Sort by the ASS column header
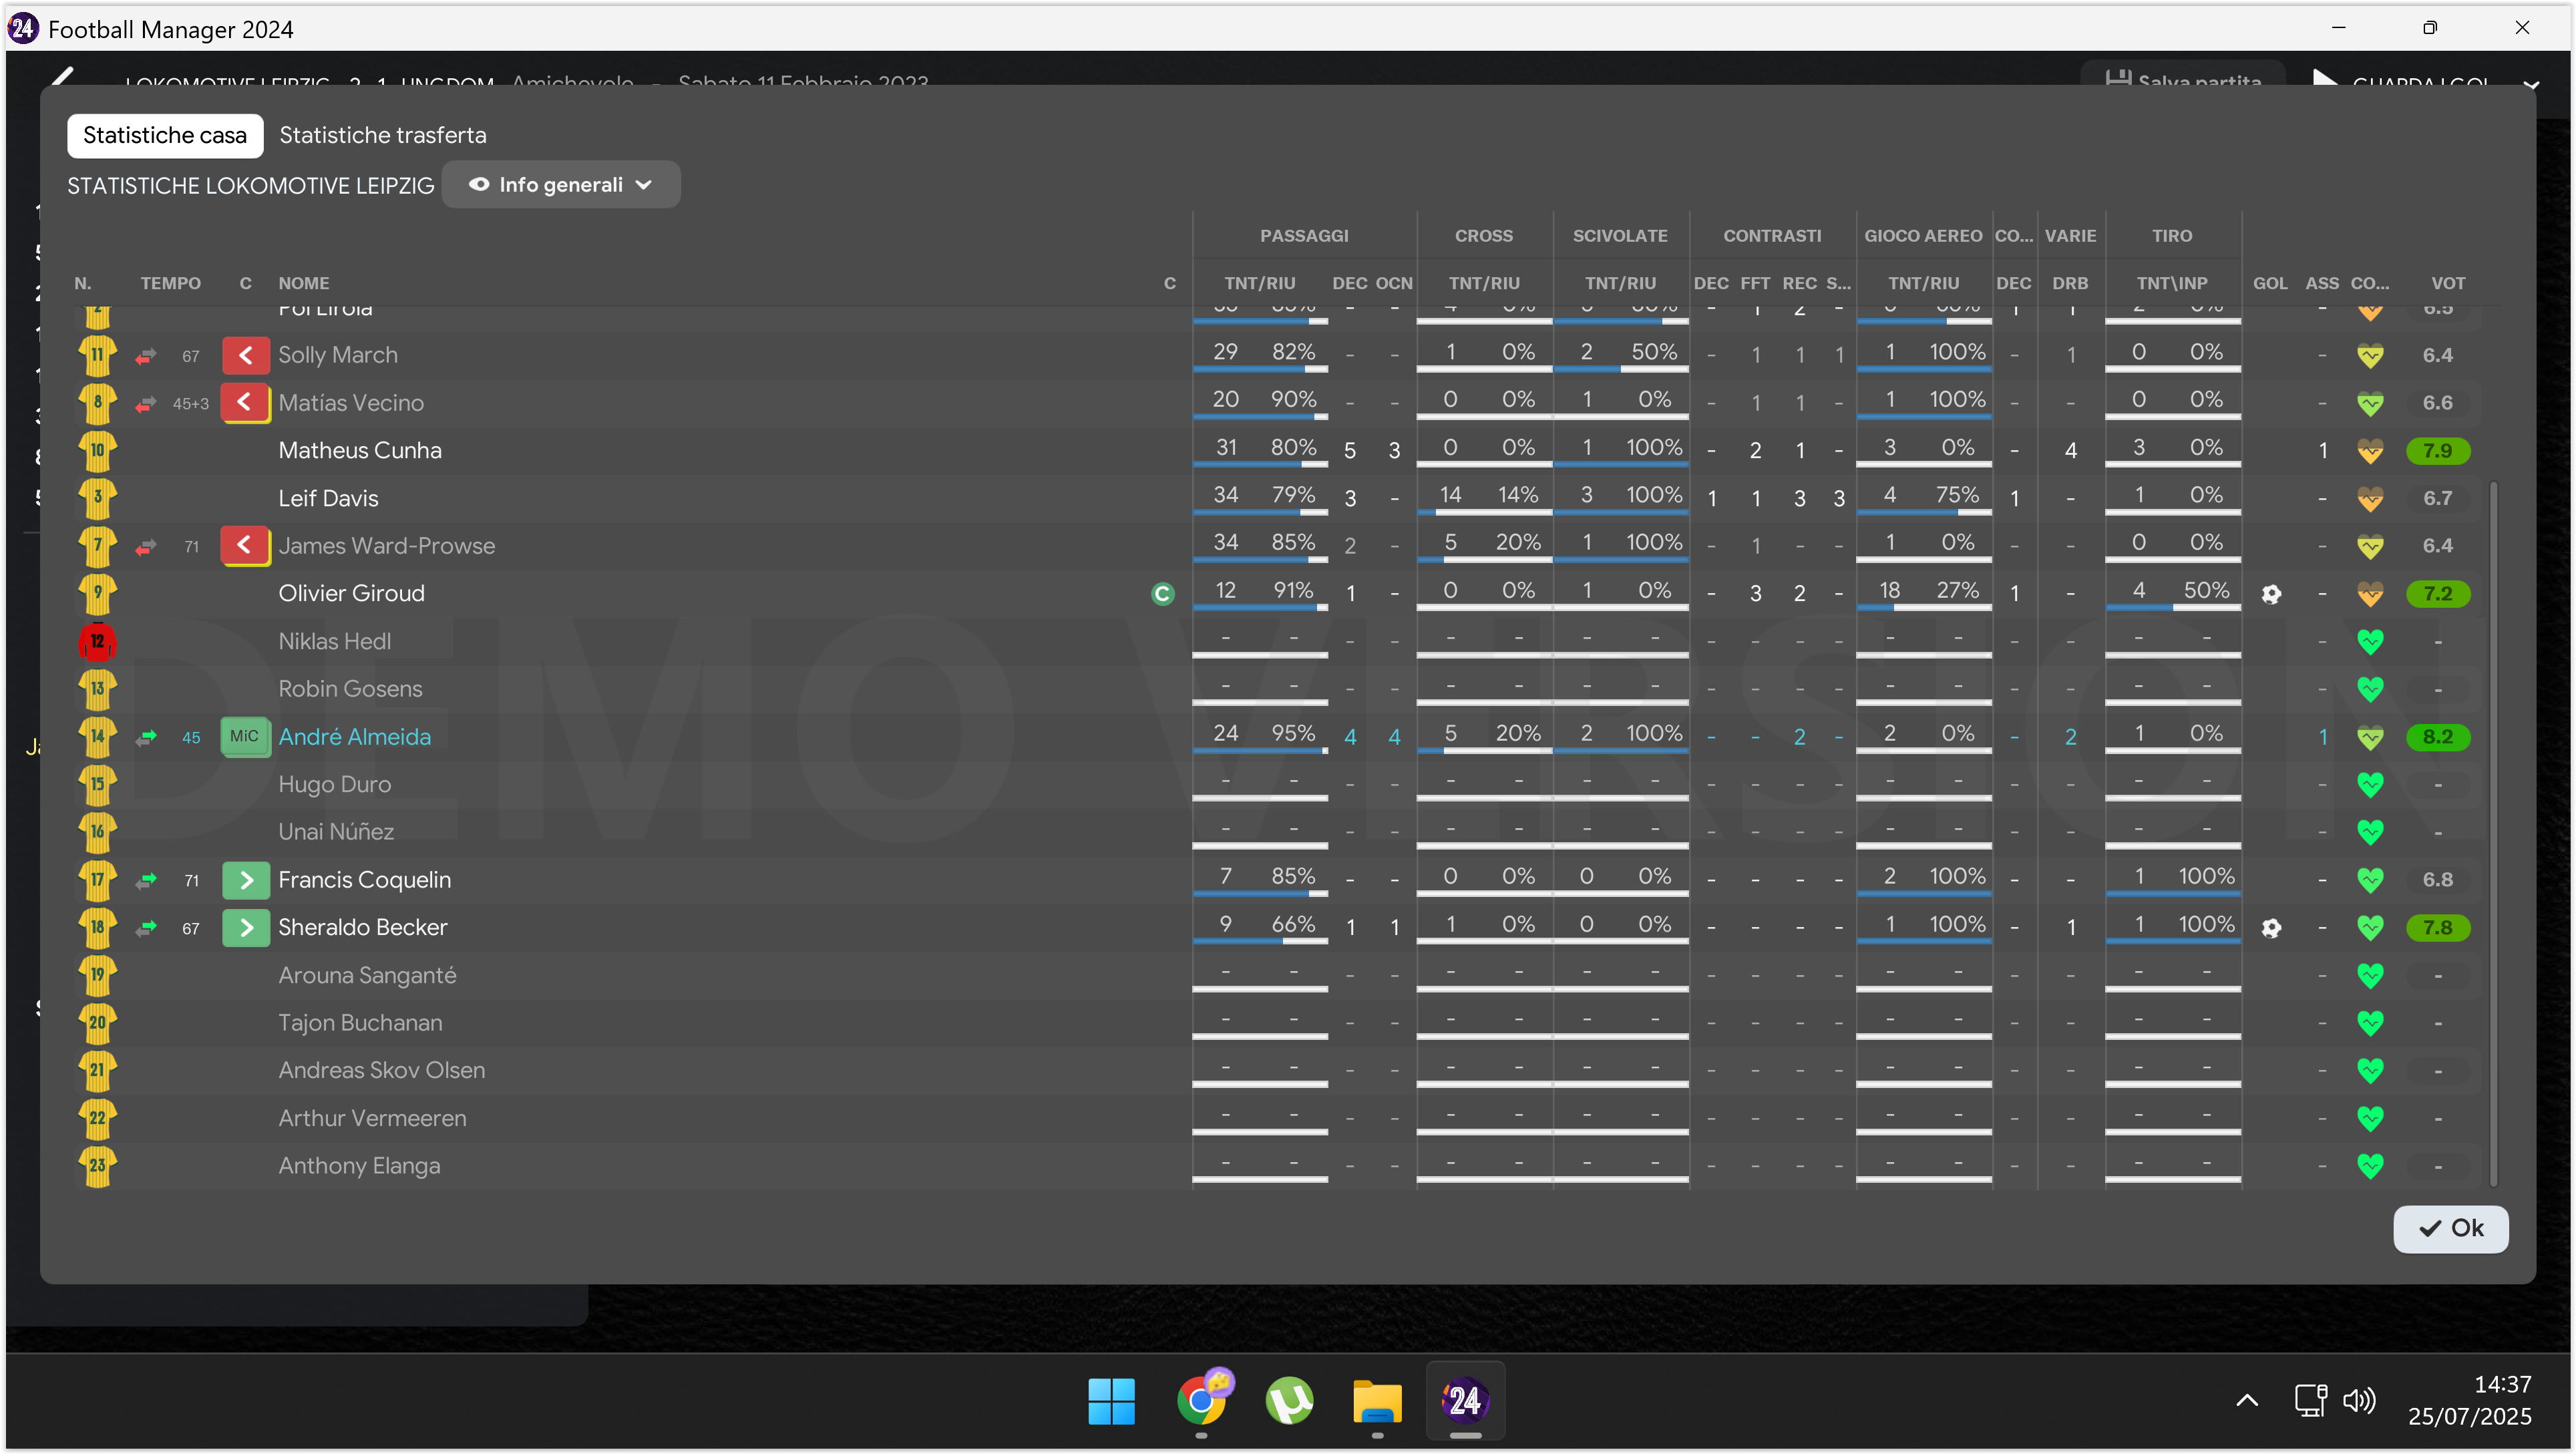The width and height of the screenshot is (2576, 1454). (x=2322, y=284)
